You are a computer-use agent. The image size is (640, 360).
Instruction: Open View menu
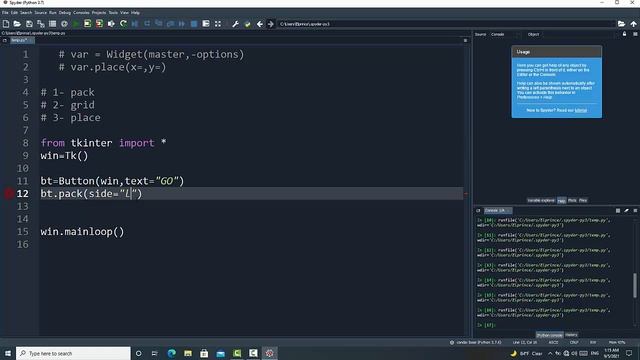(x=124, y=13)
